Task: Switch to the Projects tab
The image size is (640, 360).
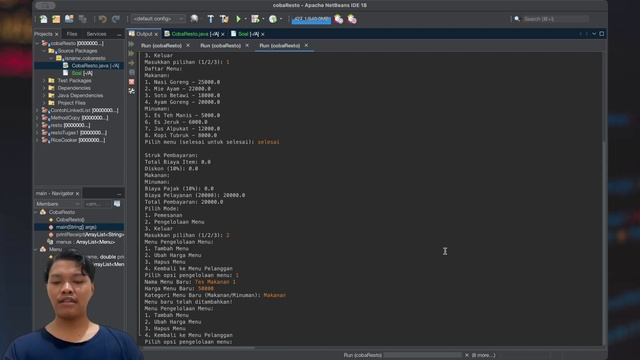Action: 44,34
